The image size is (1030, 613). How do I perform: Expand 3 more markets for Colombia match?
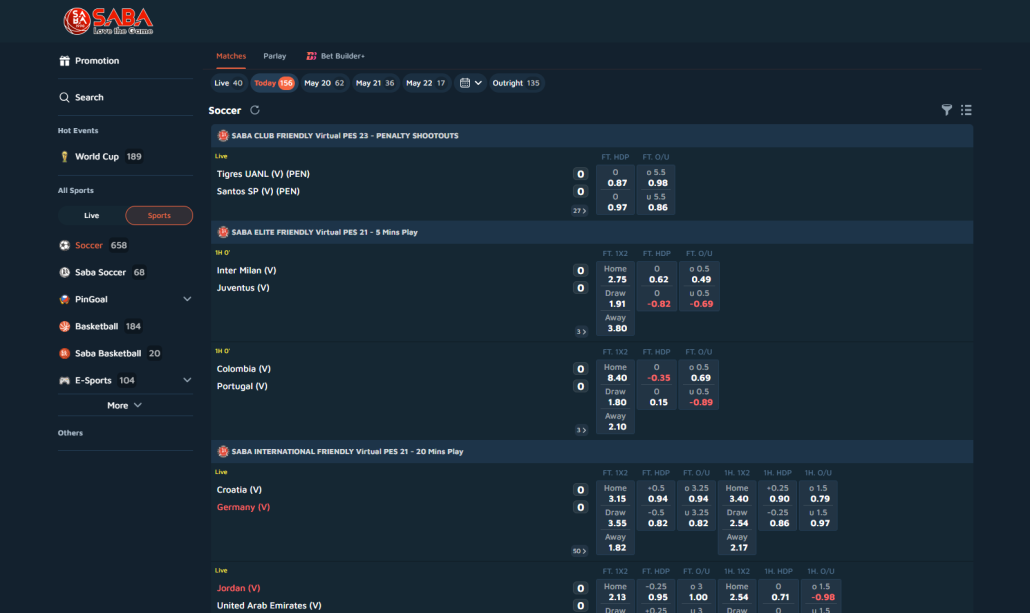[x=581, y=430]
